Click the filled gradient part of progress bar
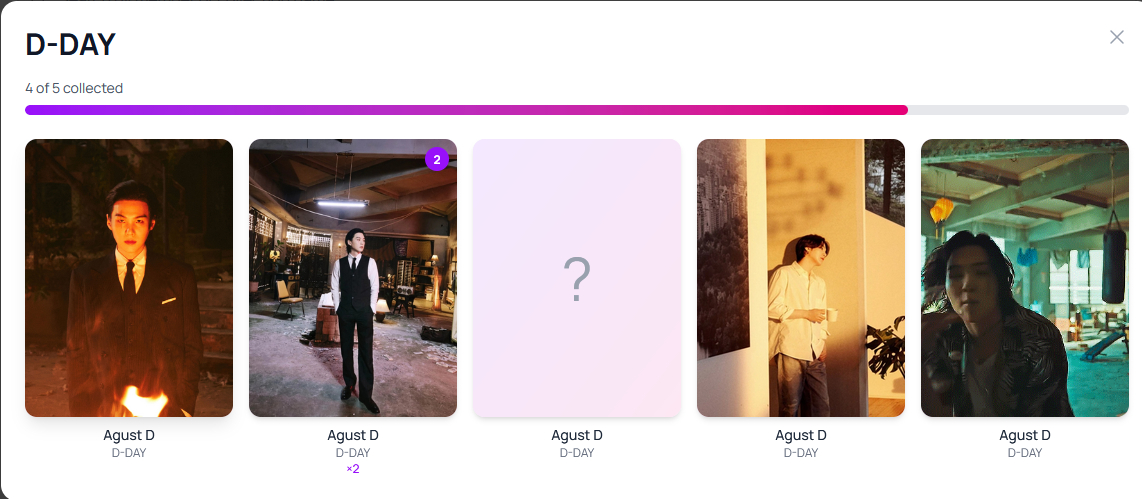This screenshot has width=1142, height=499. (x=466, y=110)
